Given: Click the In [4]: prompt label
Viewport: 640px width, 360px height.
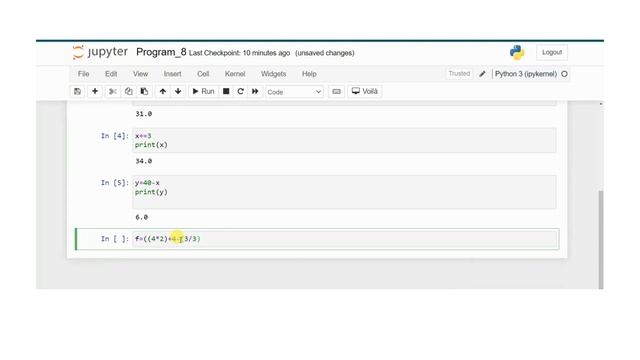Looking at the screenshot, I should 115,136.
